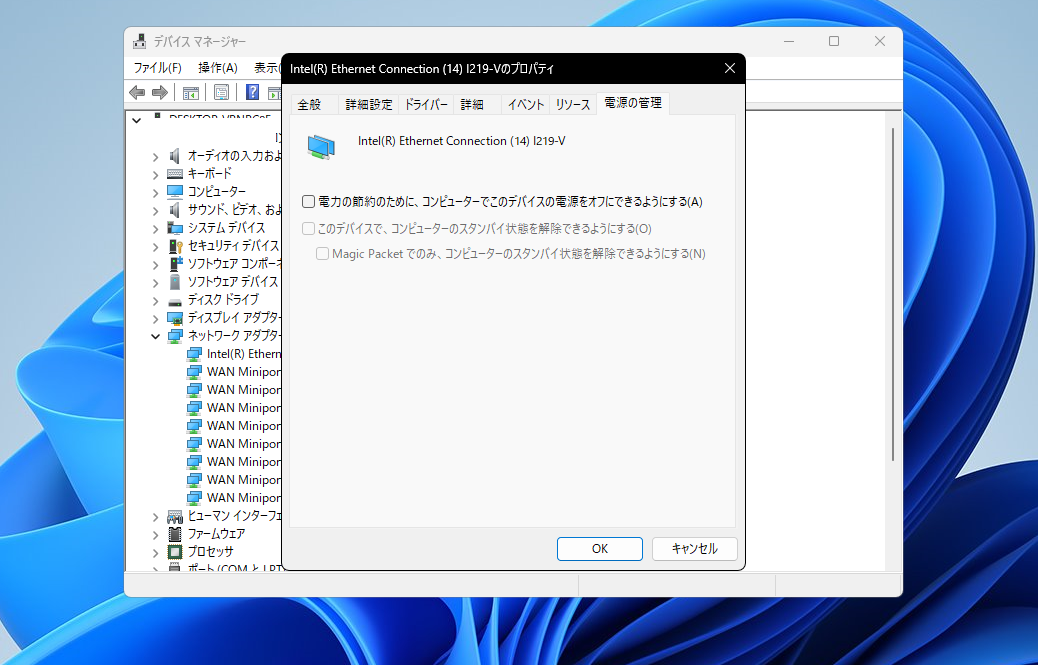Click the キャンセル button
Image resolution: width=1038 pixels, height=665 pixels.
[x=694, y=549]
